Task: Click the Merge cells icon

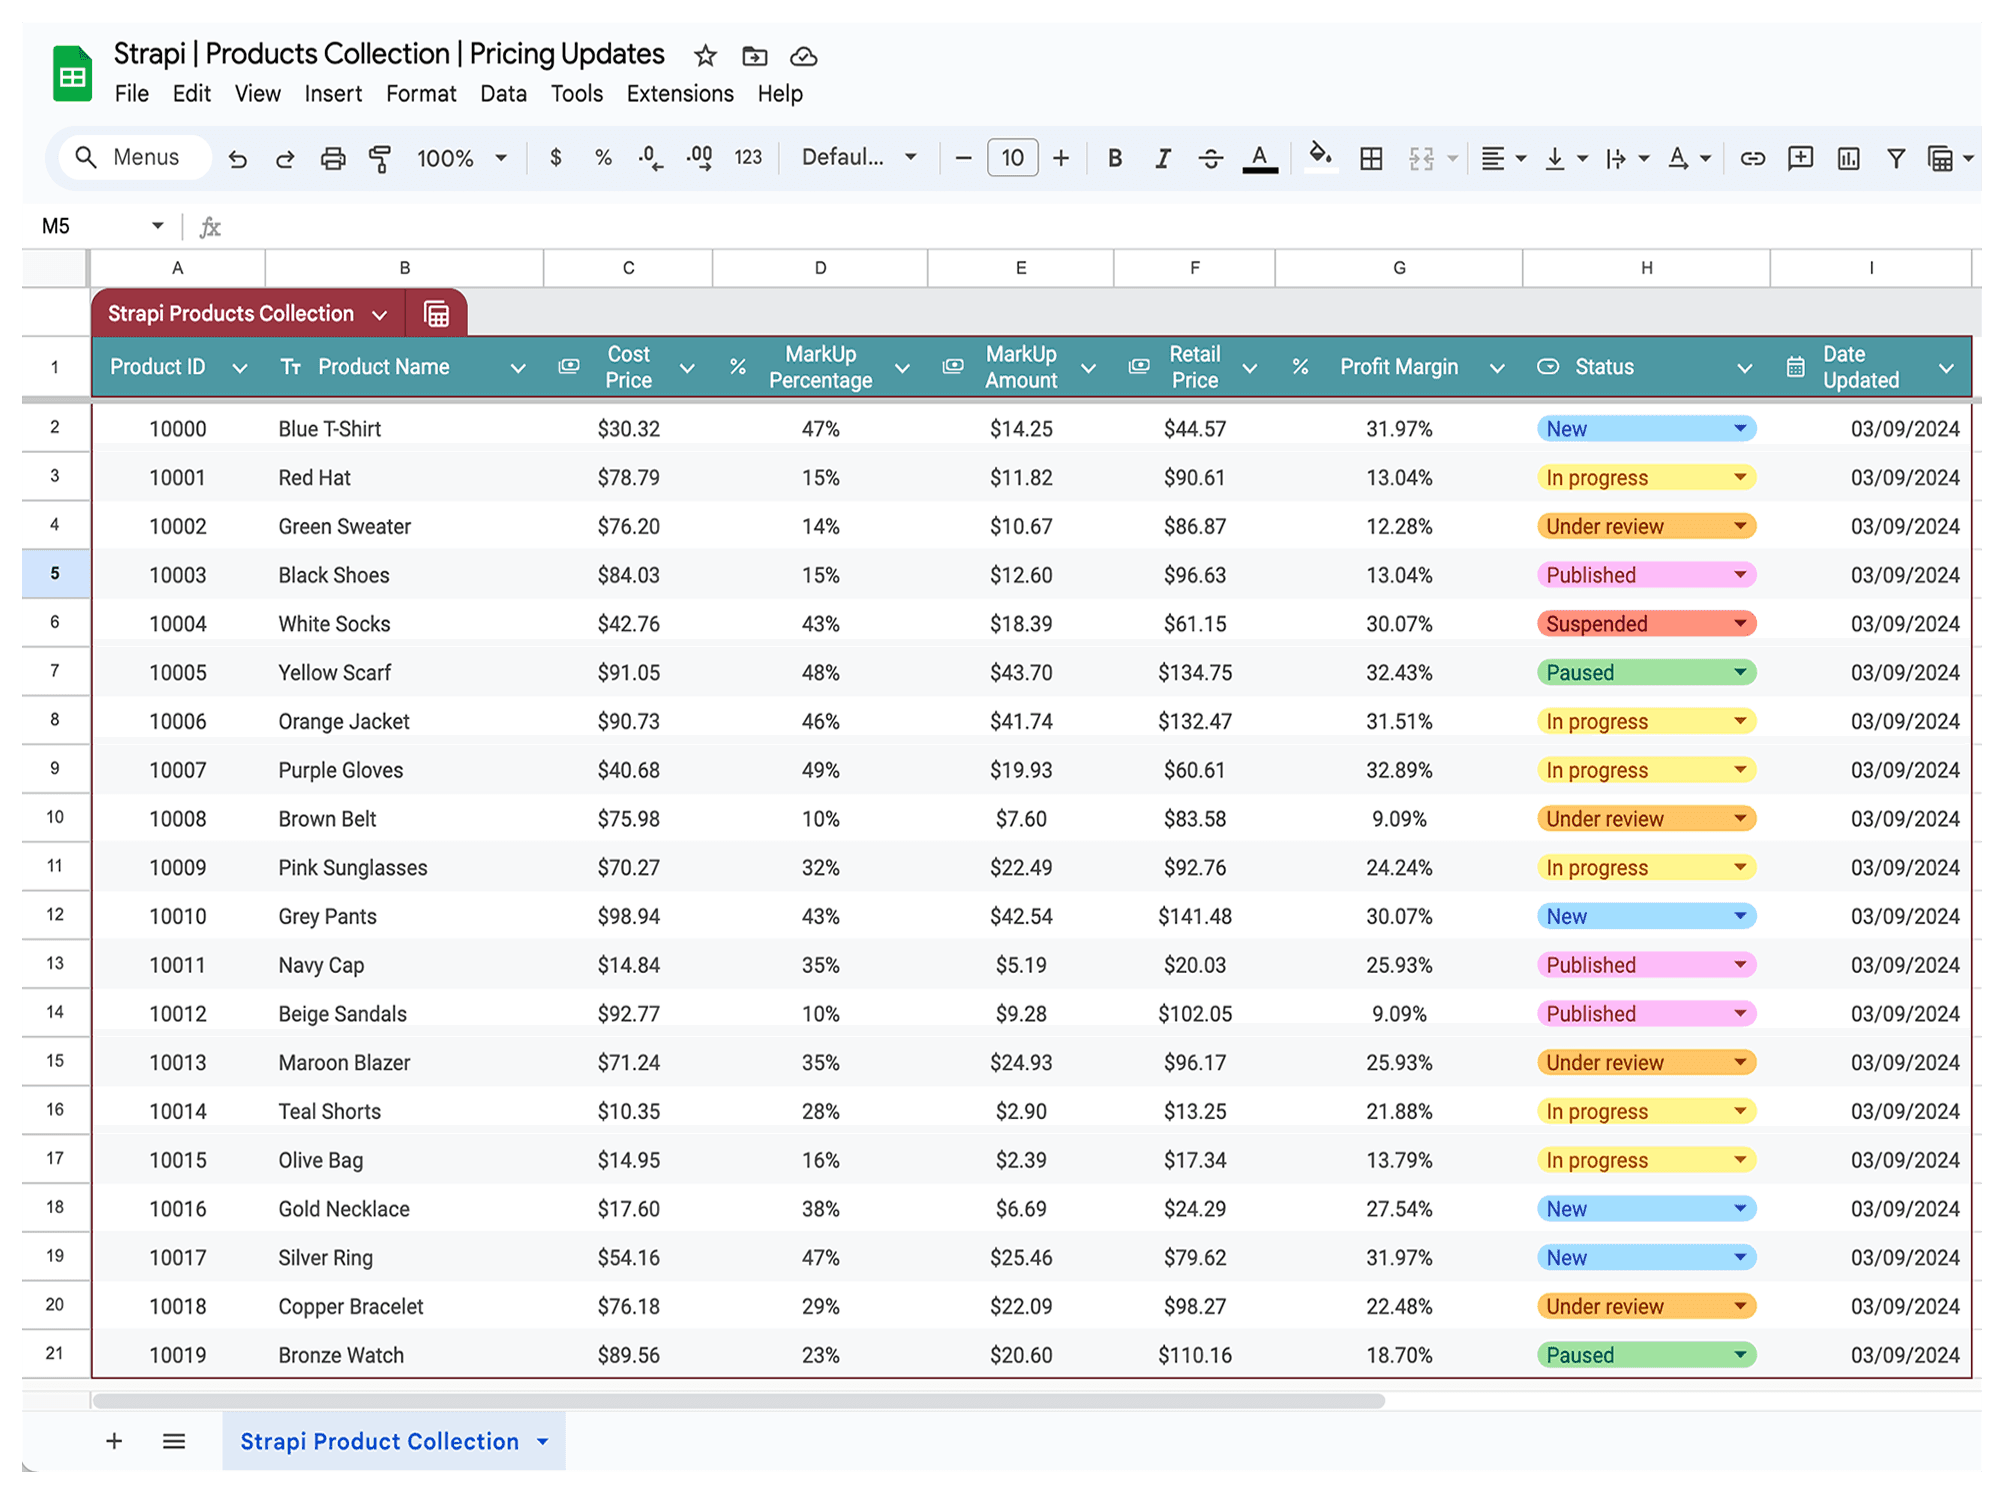Action: coord(1421,158)
